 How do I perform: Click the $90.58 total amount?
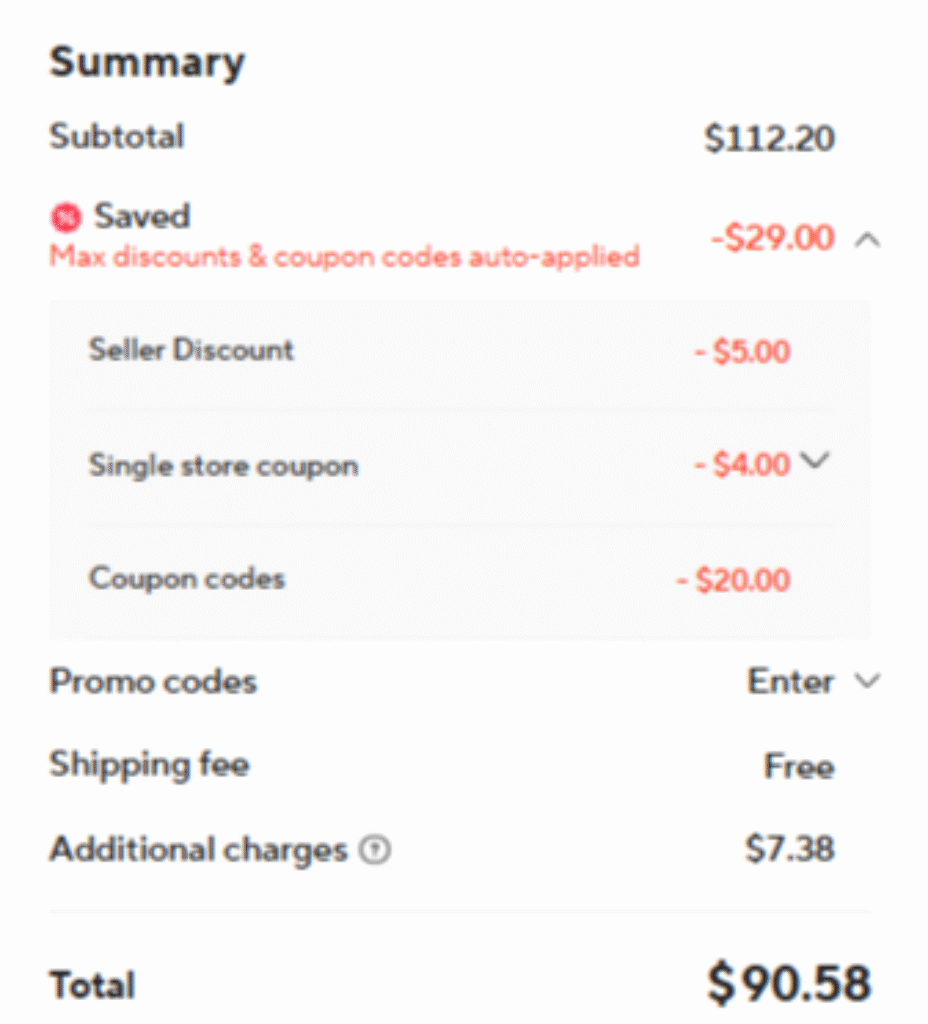(789, 983)
